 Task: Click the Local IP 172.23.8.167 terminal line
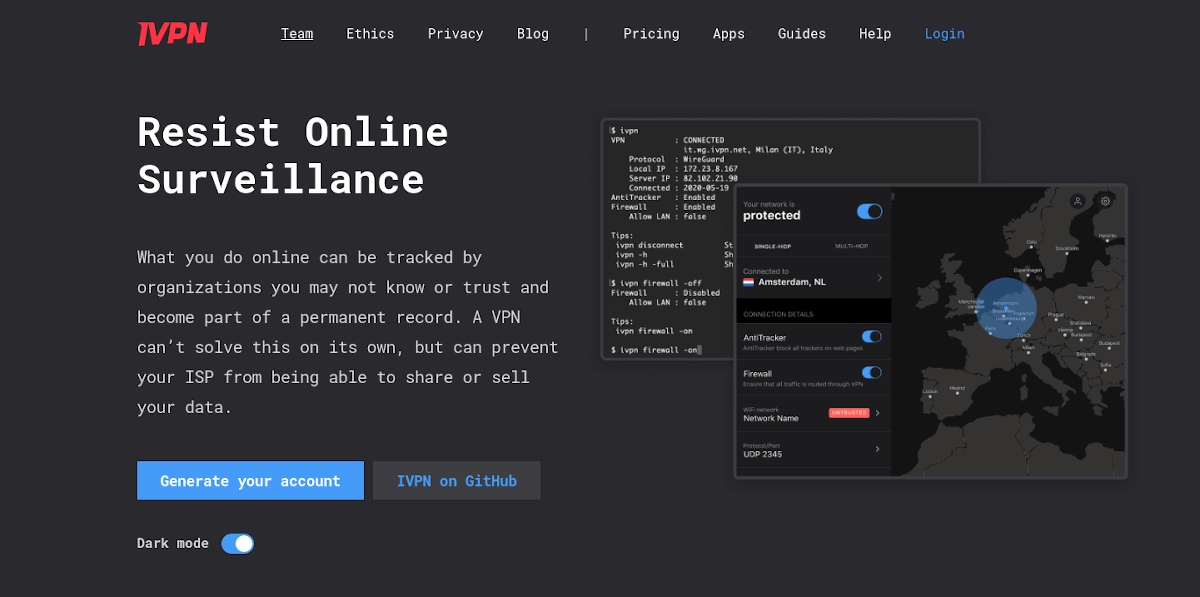(683, 169)
